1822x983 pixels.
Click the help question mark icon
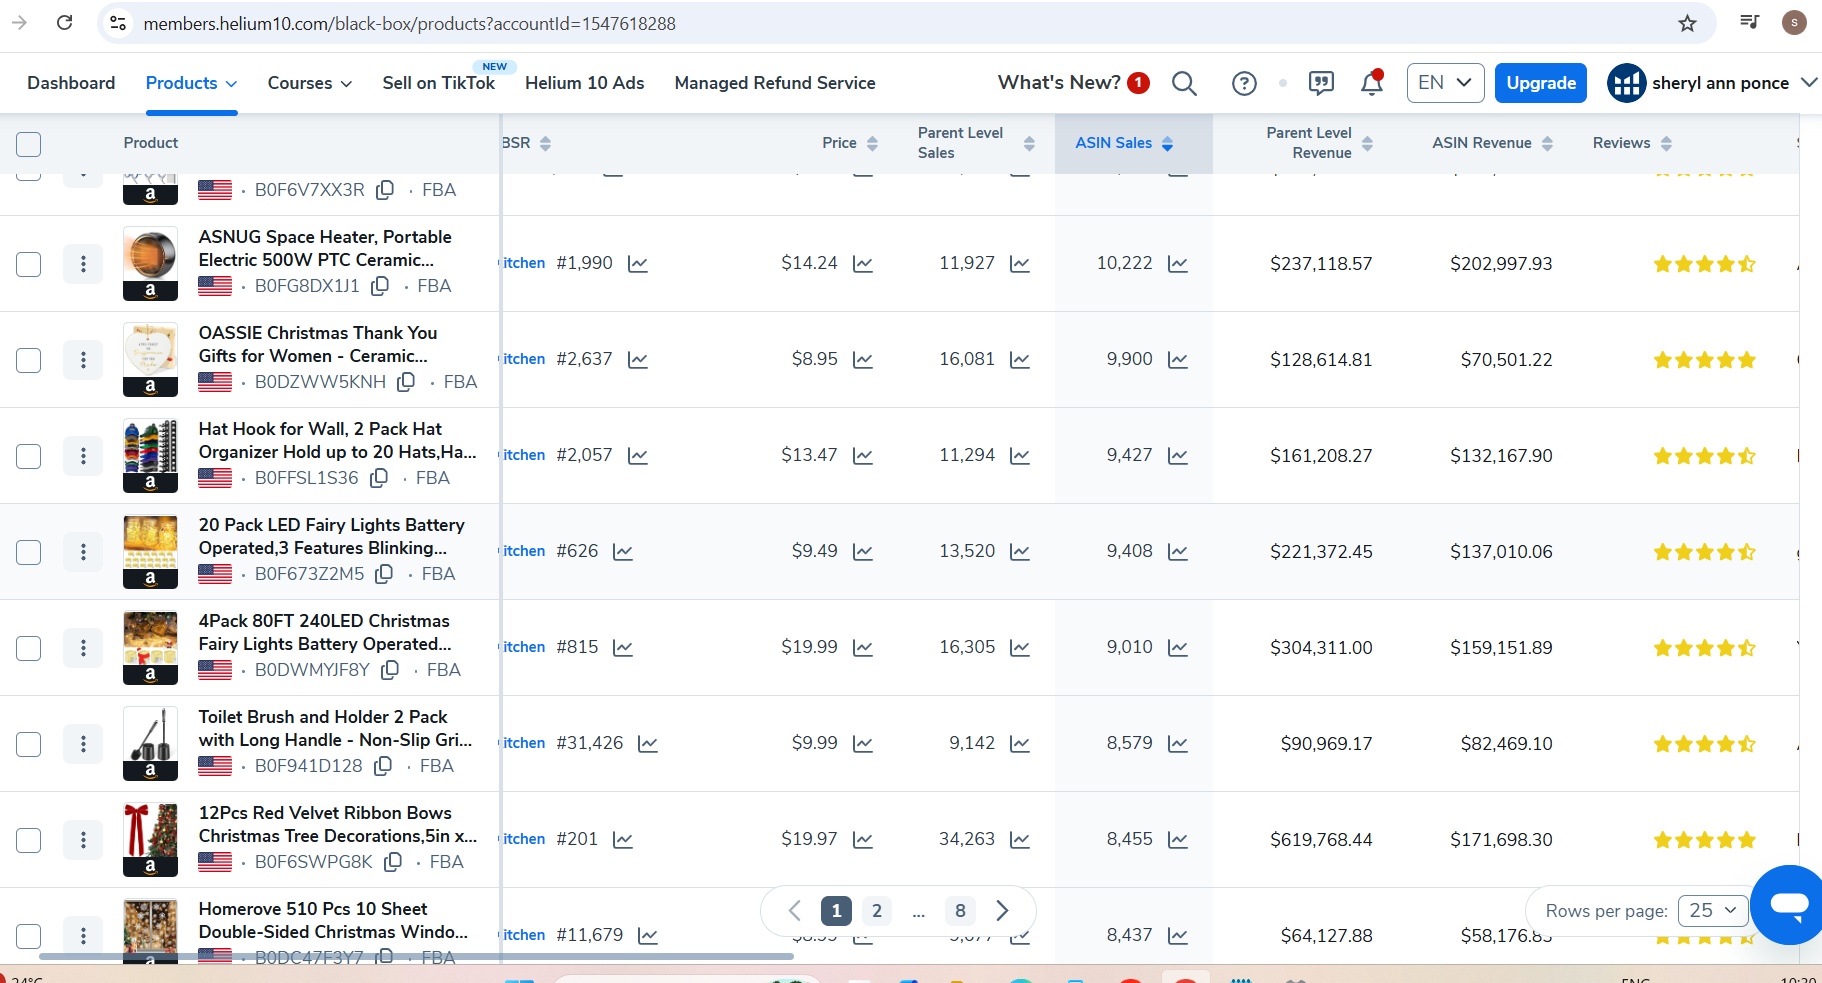coord(1244,83)
